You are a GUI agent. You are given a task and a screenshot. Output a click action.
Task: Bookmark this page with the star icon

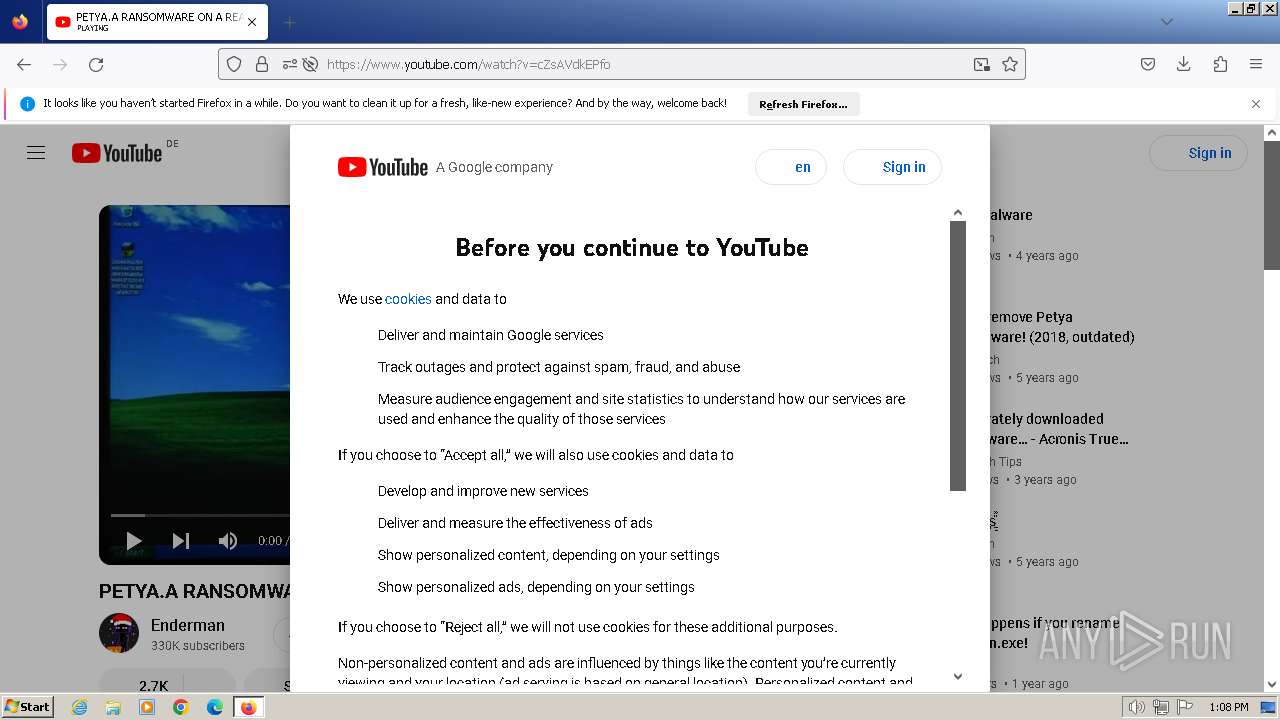point(1010,64)
